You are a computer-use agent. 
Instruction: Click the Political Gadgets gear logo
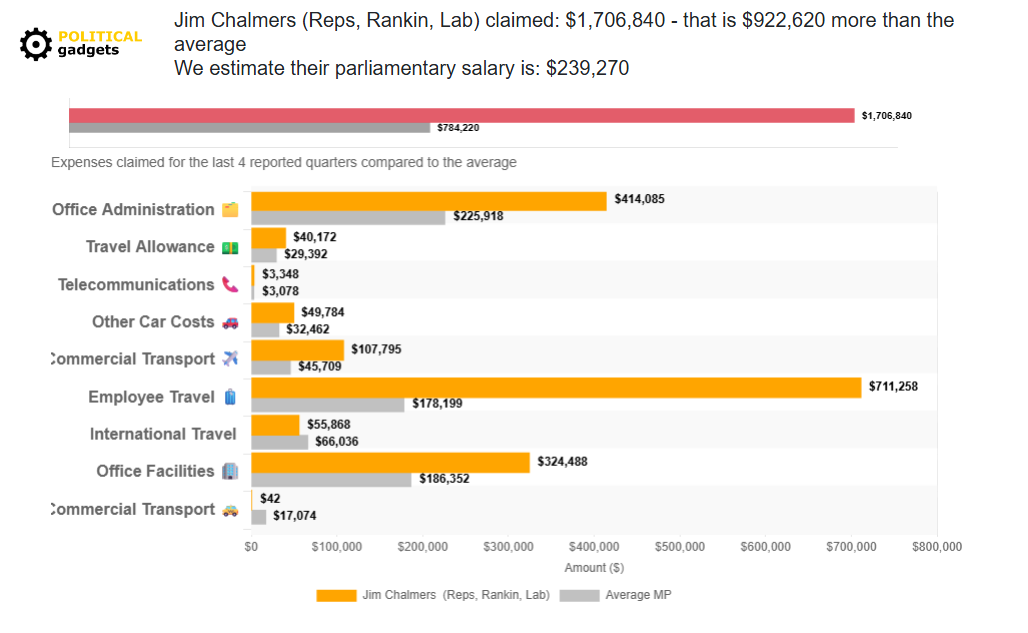(36, 44)
